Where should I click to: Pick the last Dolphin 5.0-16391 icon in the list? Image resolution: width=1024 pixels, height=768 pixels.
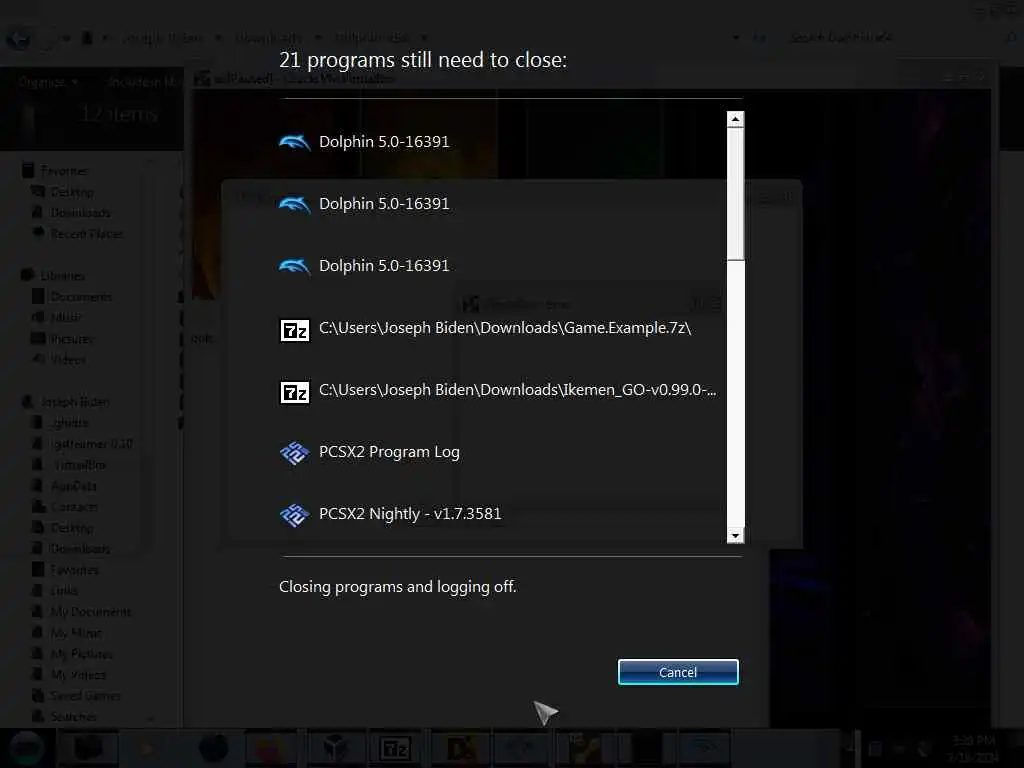pos(295,266)
